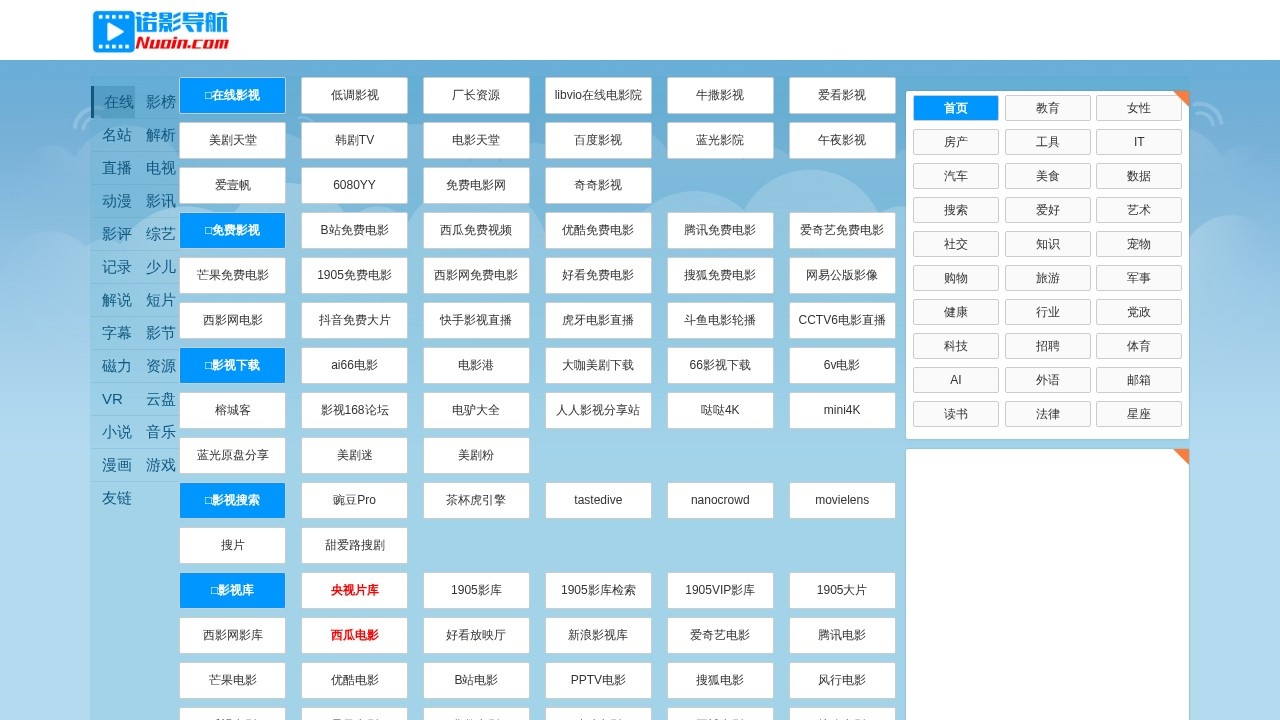Visit 厂长资源 site link
Image resolution: width=1280 pixels, height=720 pixels.
(x=476, y=96)
